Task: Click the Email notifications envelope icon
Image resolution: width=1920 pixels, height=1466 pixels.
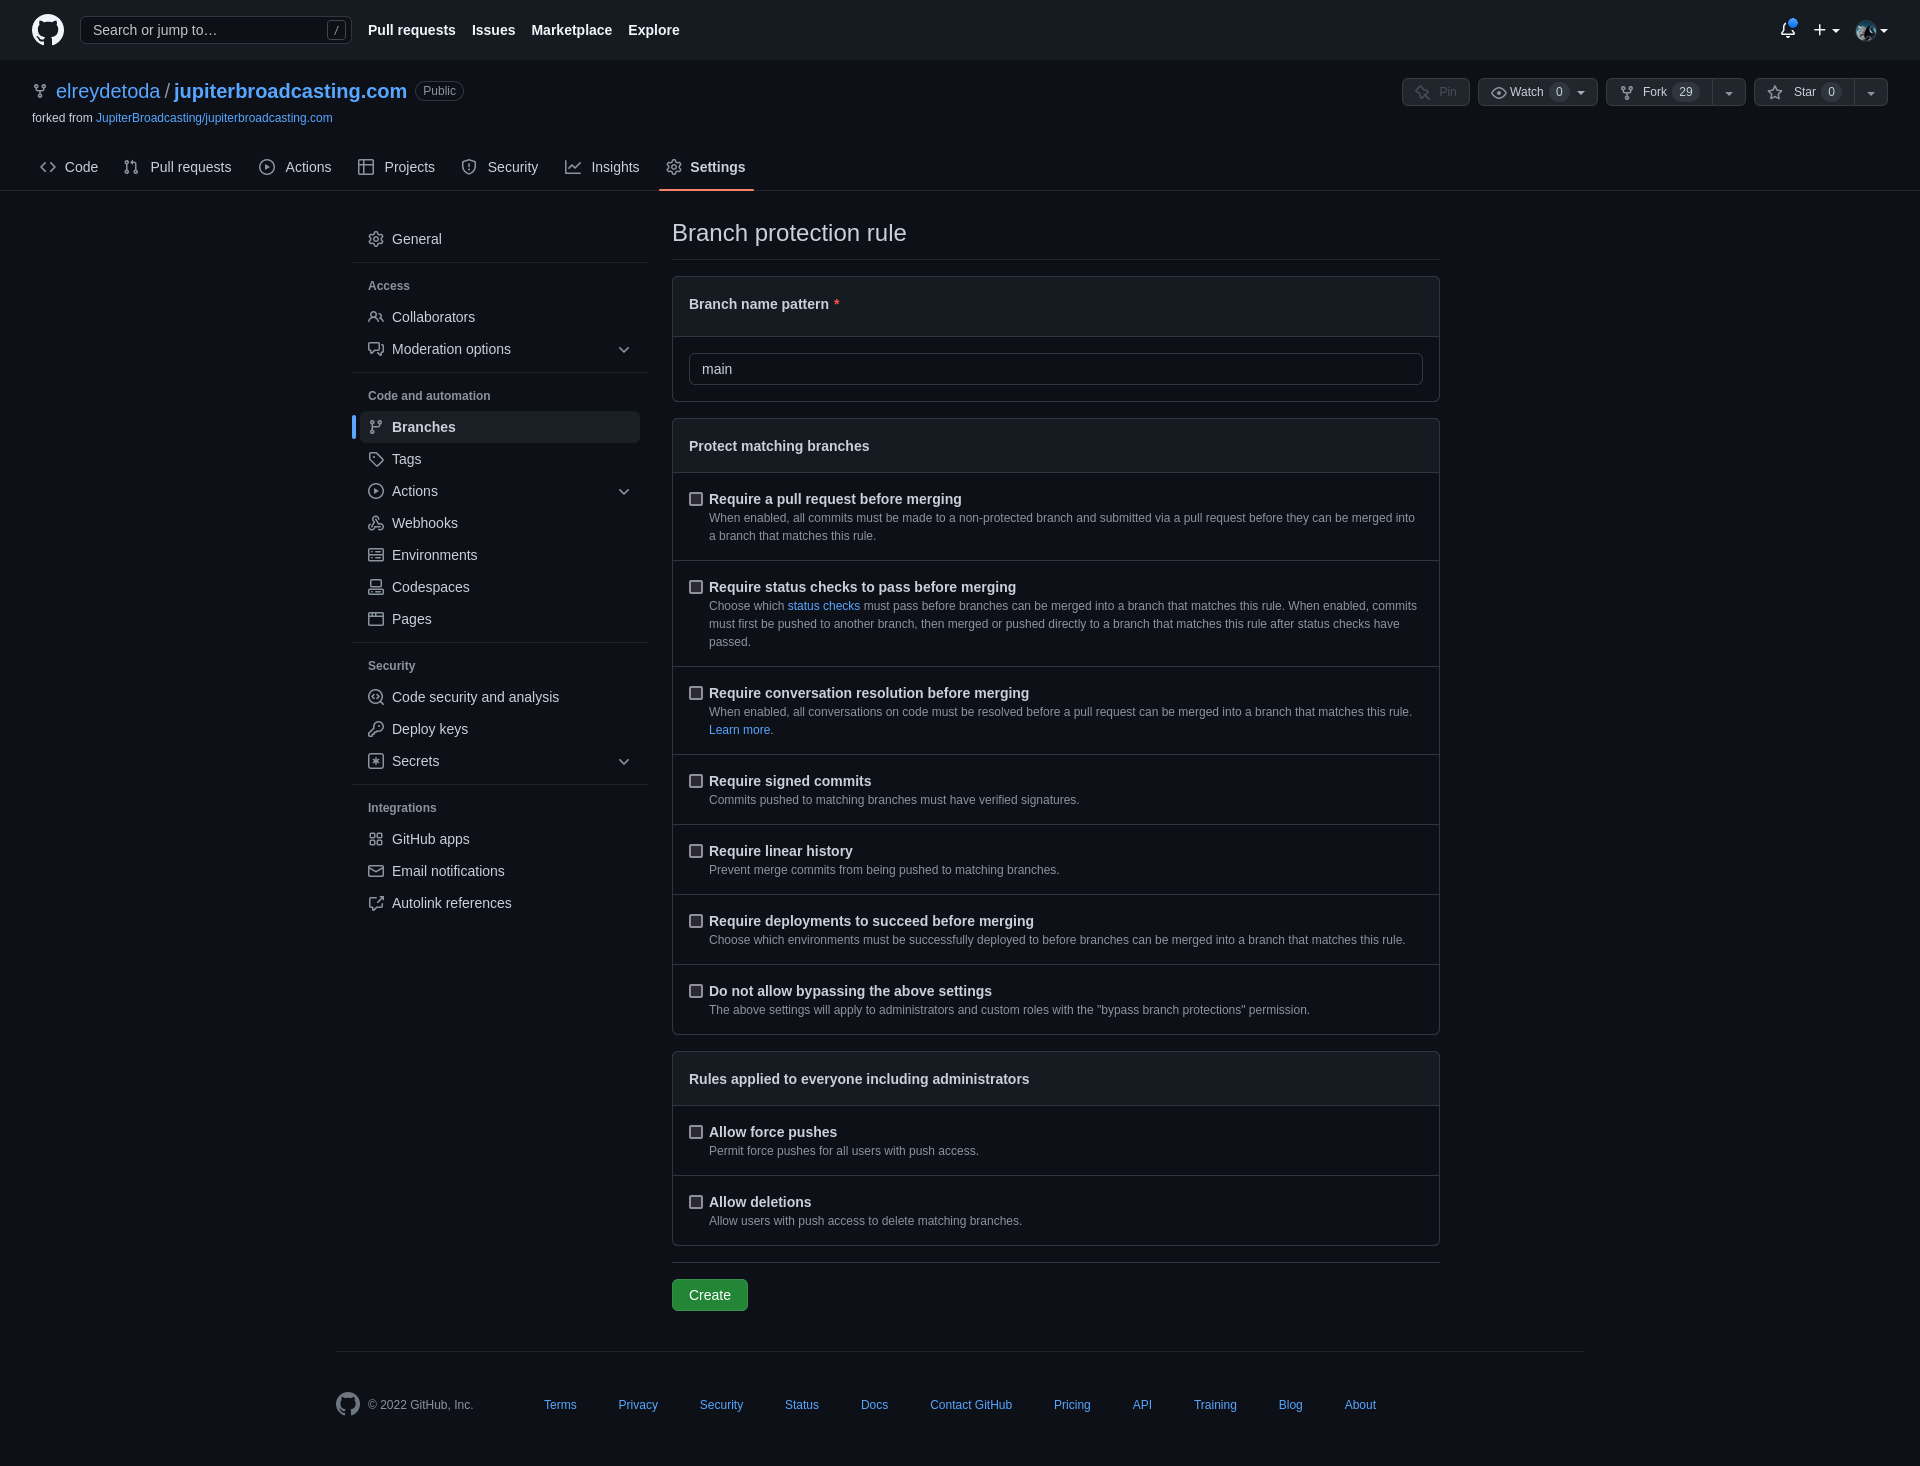Action: click(x=376, y=871)
